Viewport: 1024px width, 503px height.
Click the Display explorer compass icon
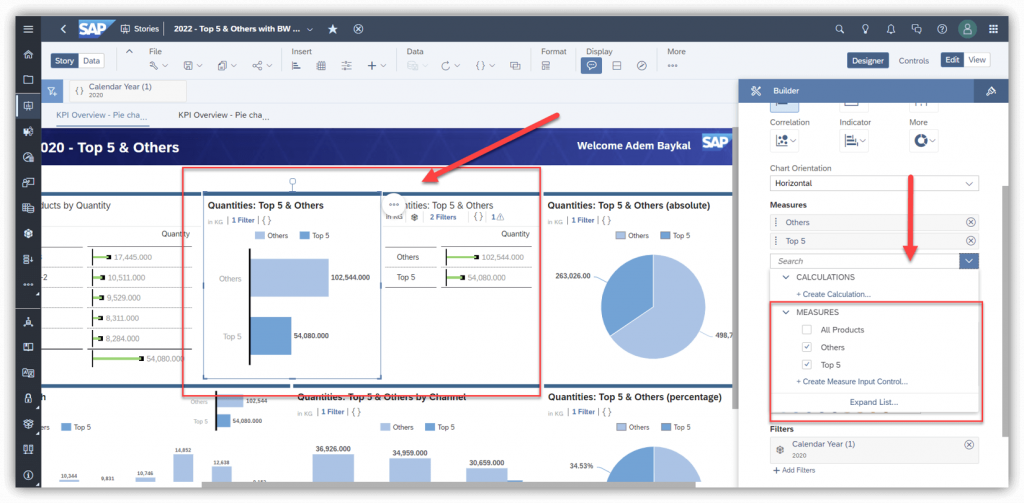(x=642, y=66)
